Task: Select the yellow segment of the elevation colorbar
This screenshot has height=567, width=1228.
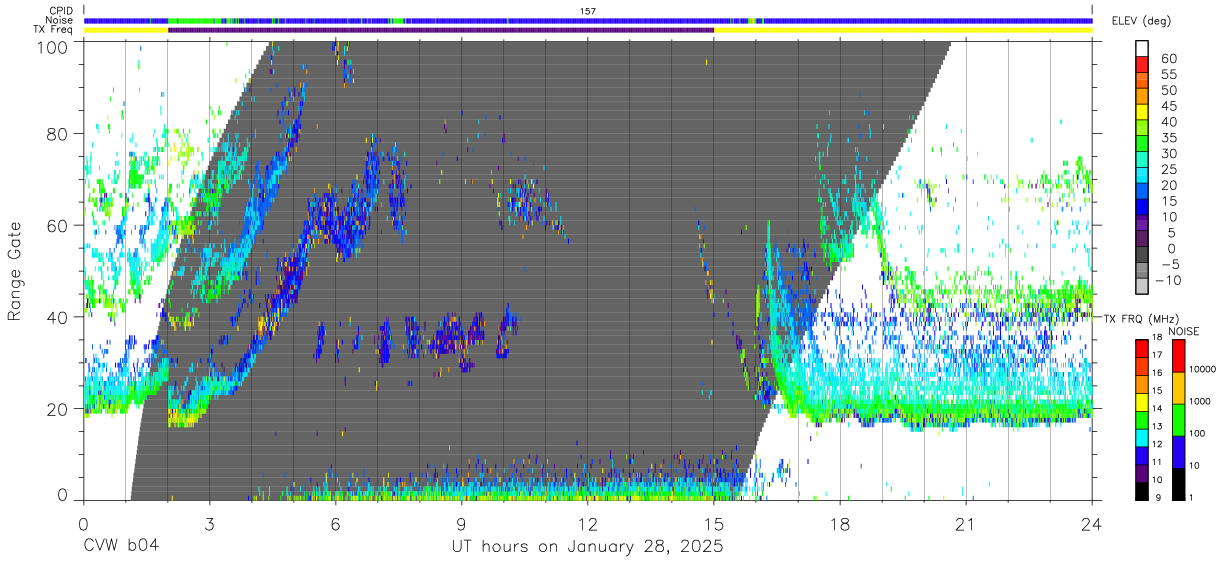Action: (1142, 111)
